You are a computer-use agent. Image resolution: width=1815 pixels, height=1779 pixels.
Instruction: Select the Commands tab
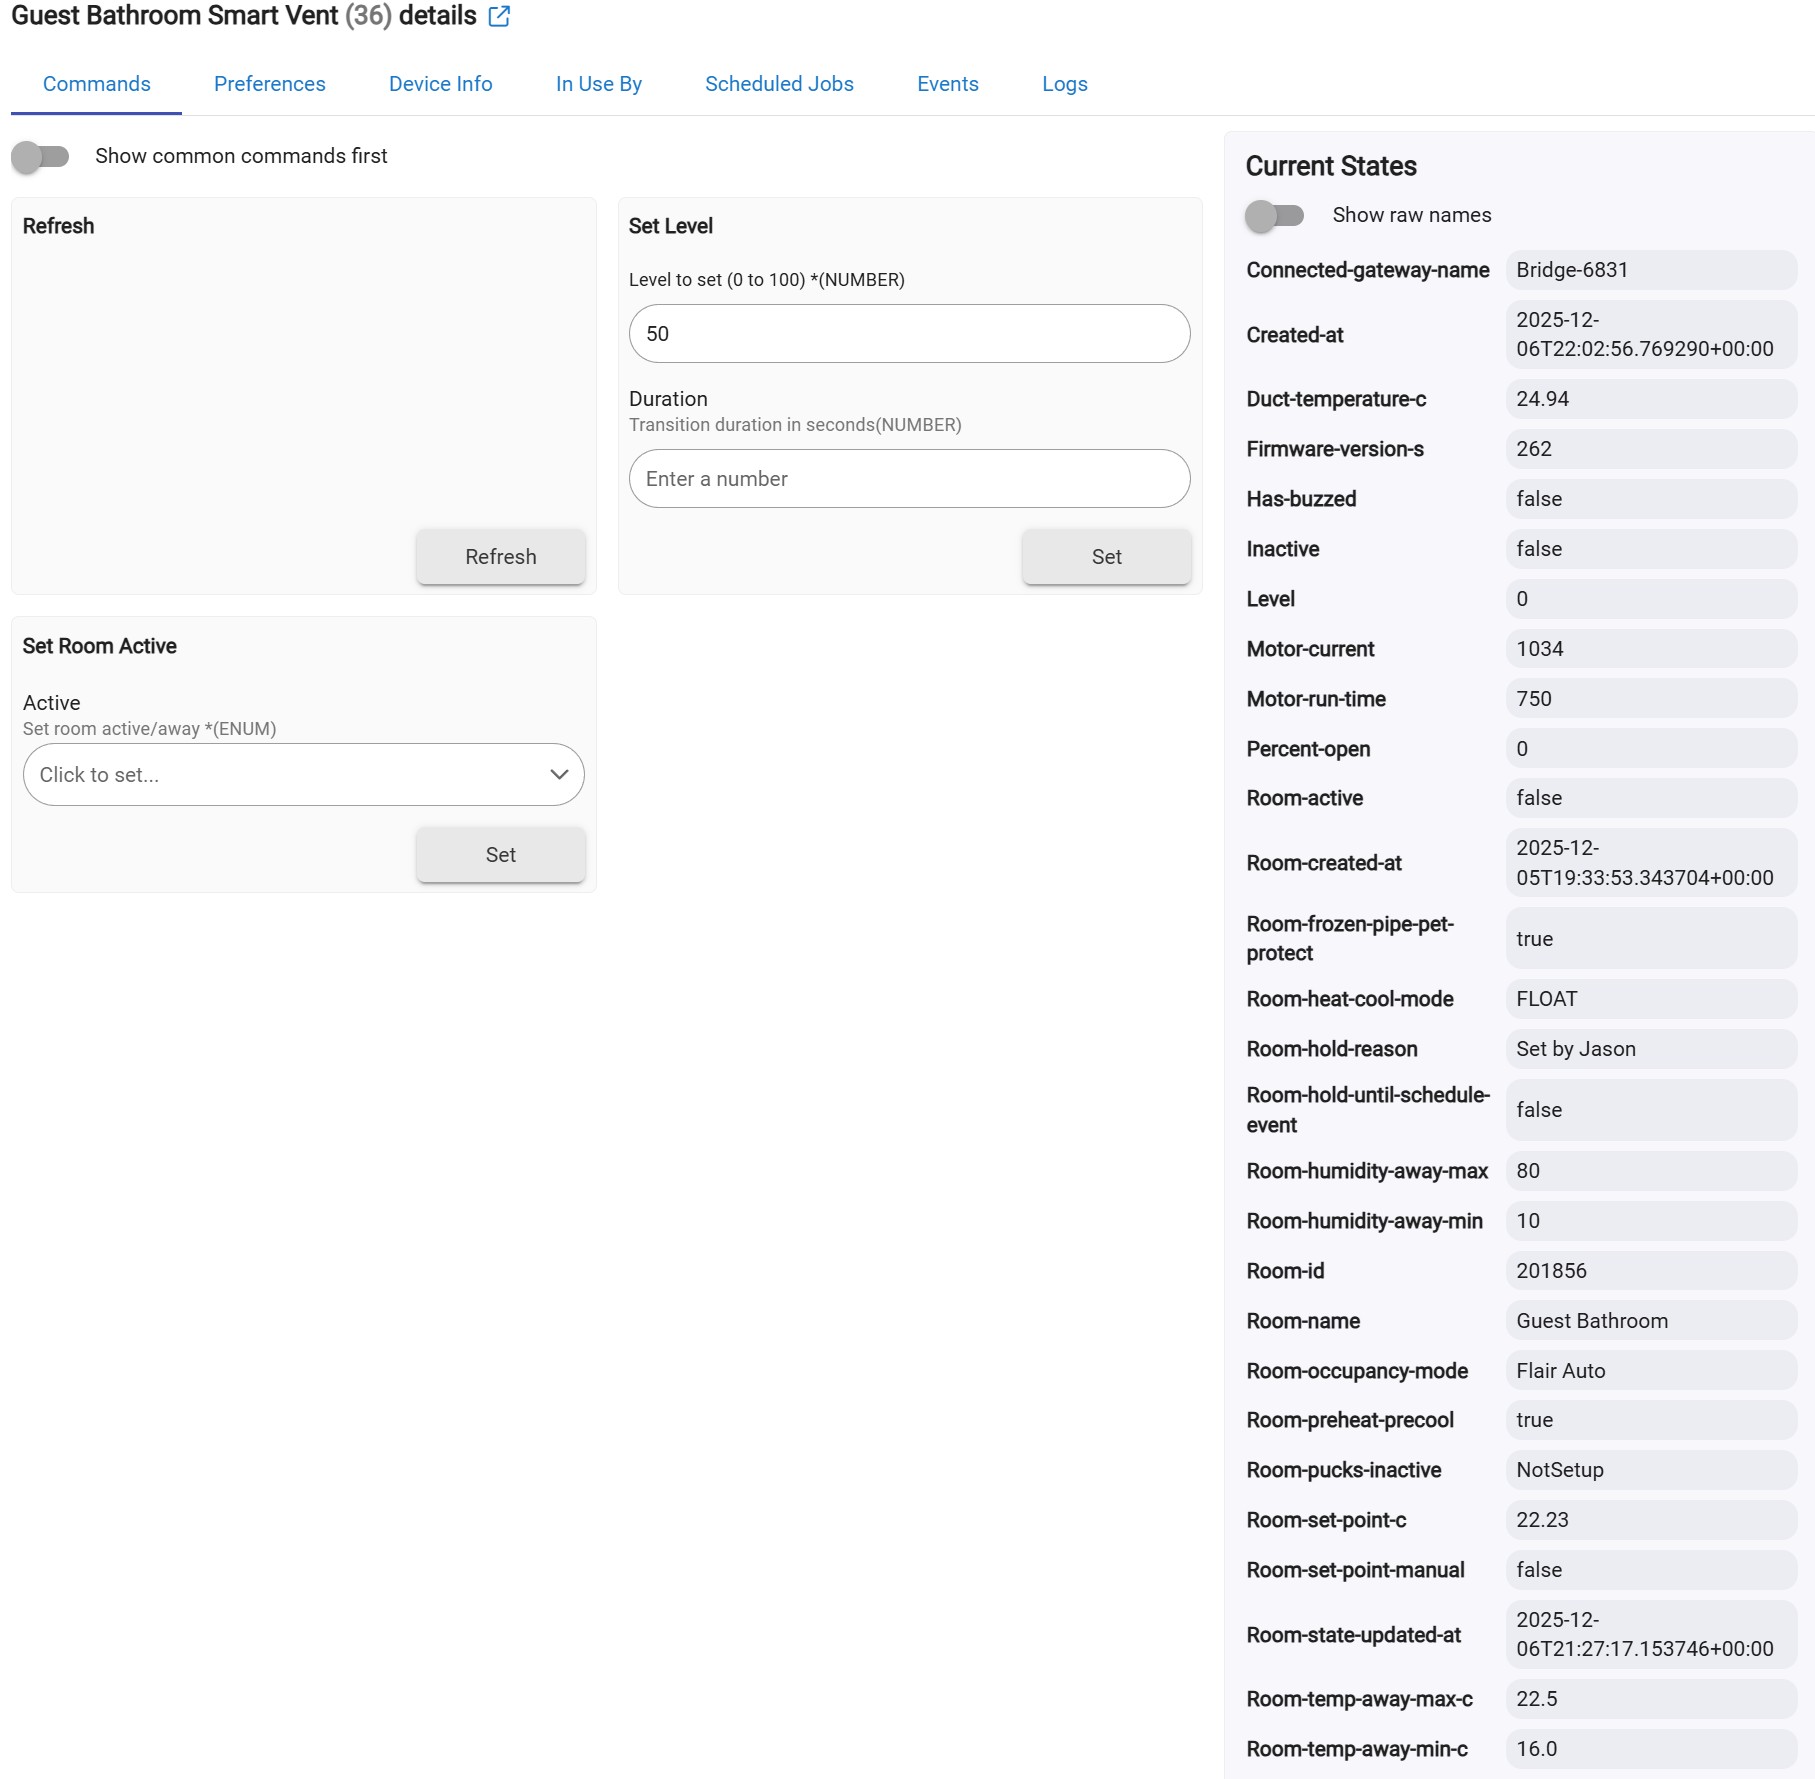coord(96,84)
